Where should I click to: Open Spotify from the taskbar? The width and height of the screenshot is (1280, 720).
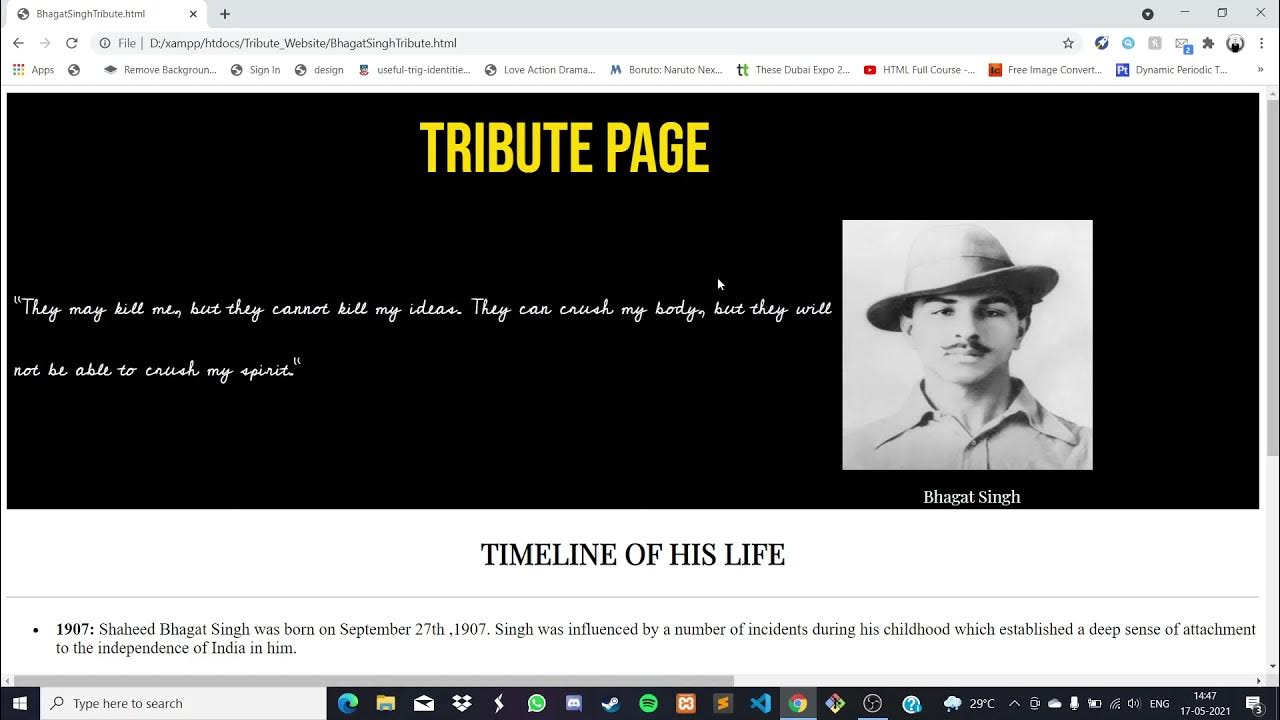coord(648,703)
